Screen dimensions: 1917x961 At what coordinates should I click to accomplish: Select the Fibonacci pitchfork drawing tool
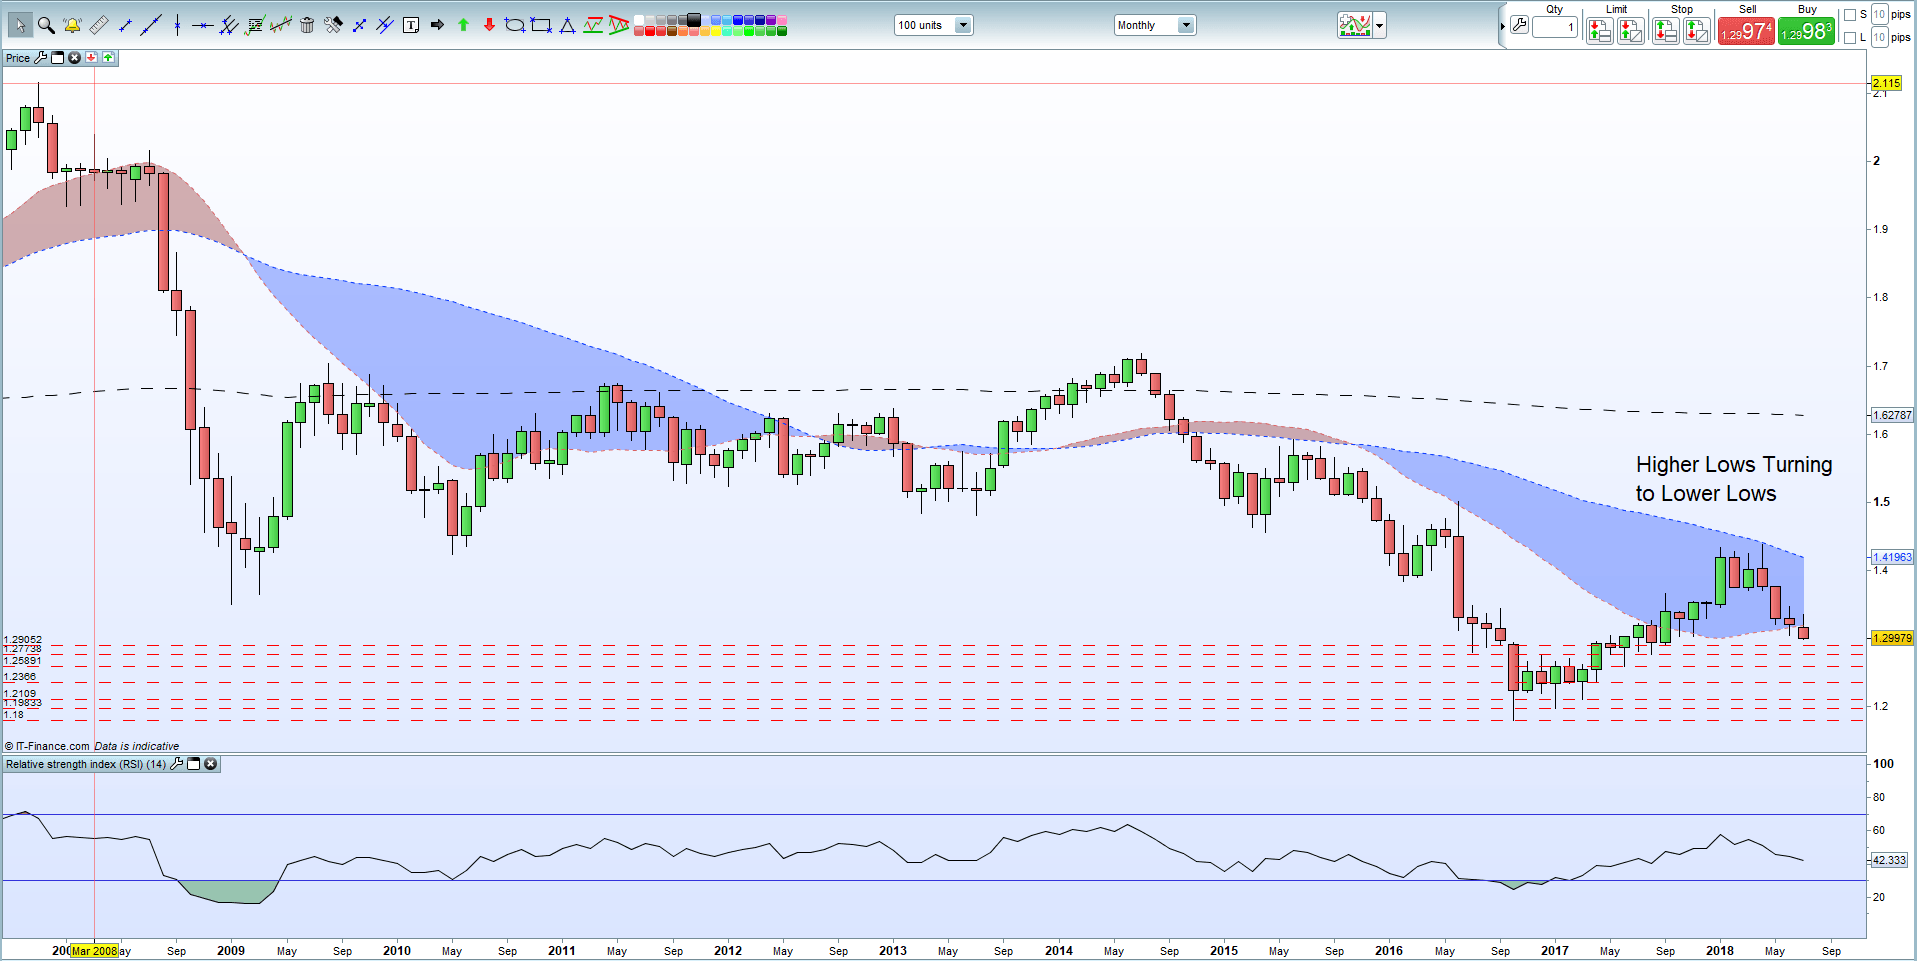coord(229,25)
